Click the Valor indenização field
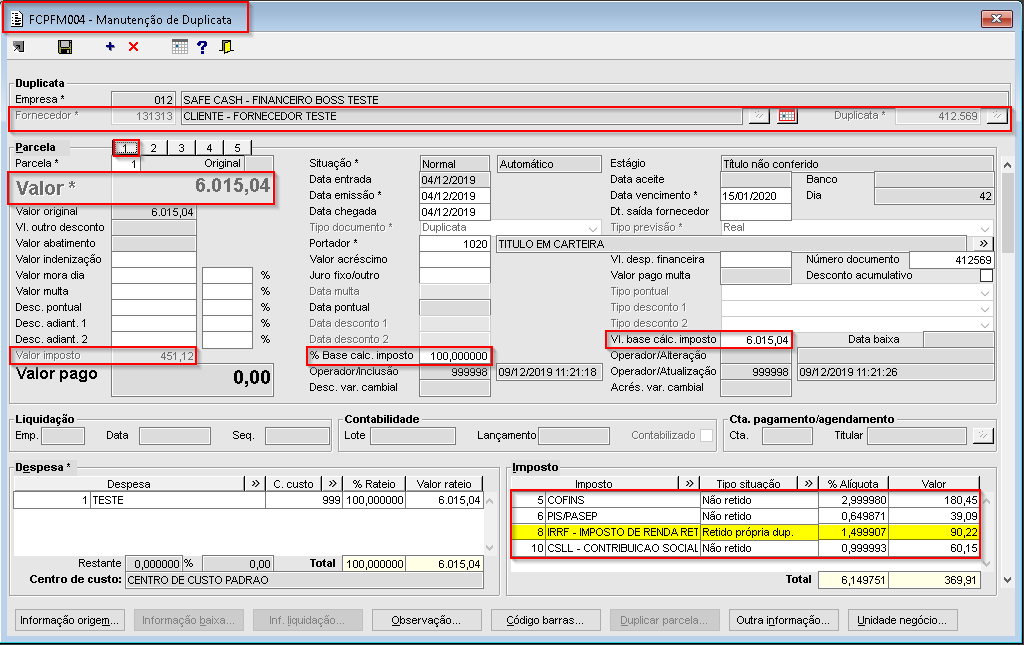This screenshot has width=1024, height=645. pyautogui.click(x=153, y=259)
